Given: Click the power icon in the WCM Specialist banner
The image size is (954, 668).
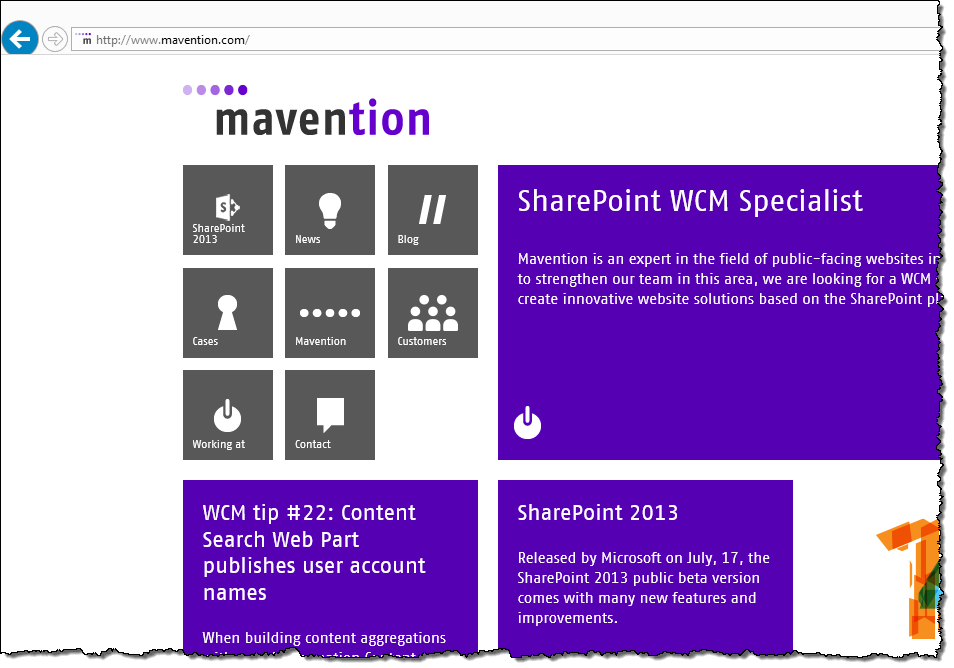Looking at the screenshot, I should click(x=527, y=422).
